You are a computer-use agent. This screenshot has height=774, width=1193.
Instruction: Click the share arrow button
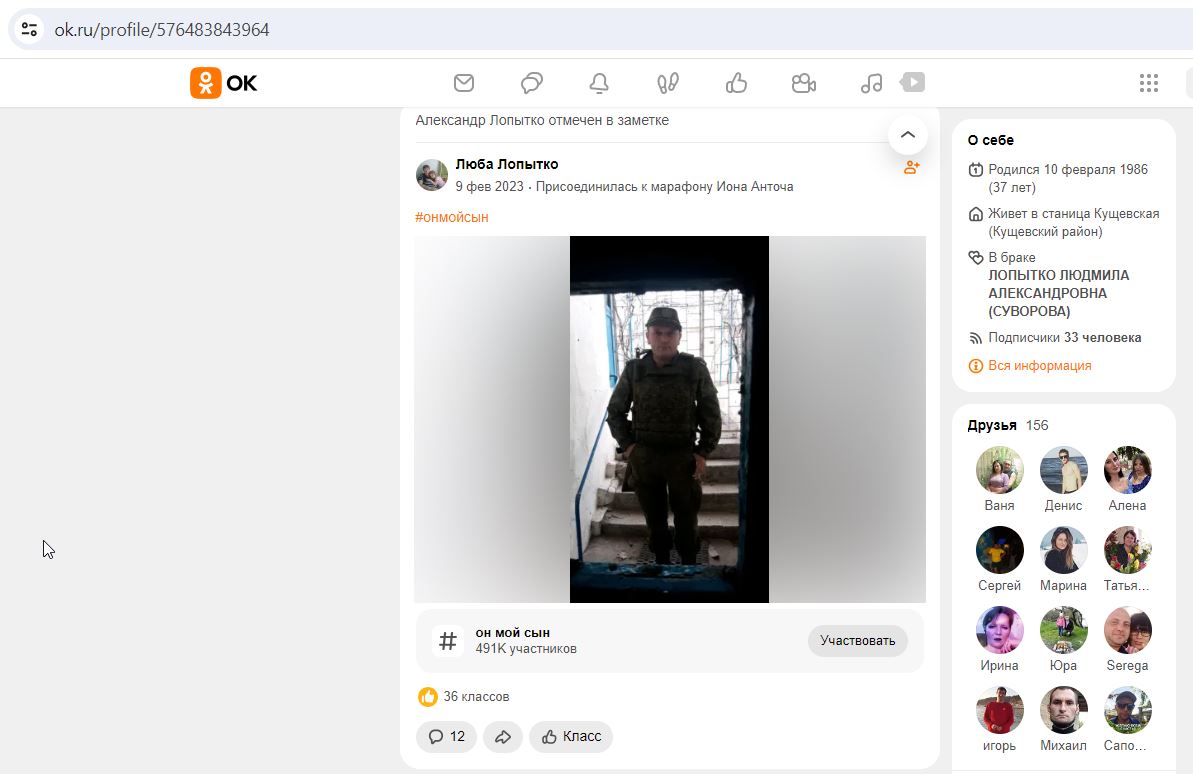click(x=503, y=737)
